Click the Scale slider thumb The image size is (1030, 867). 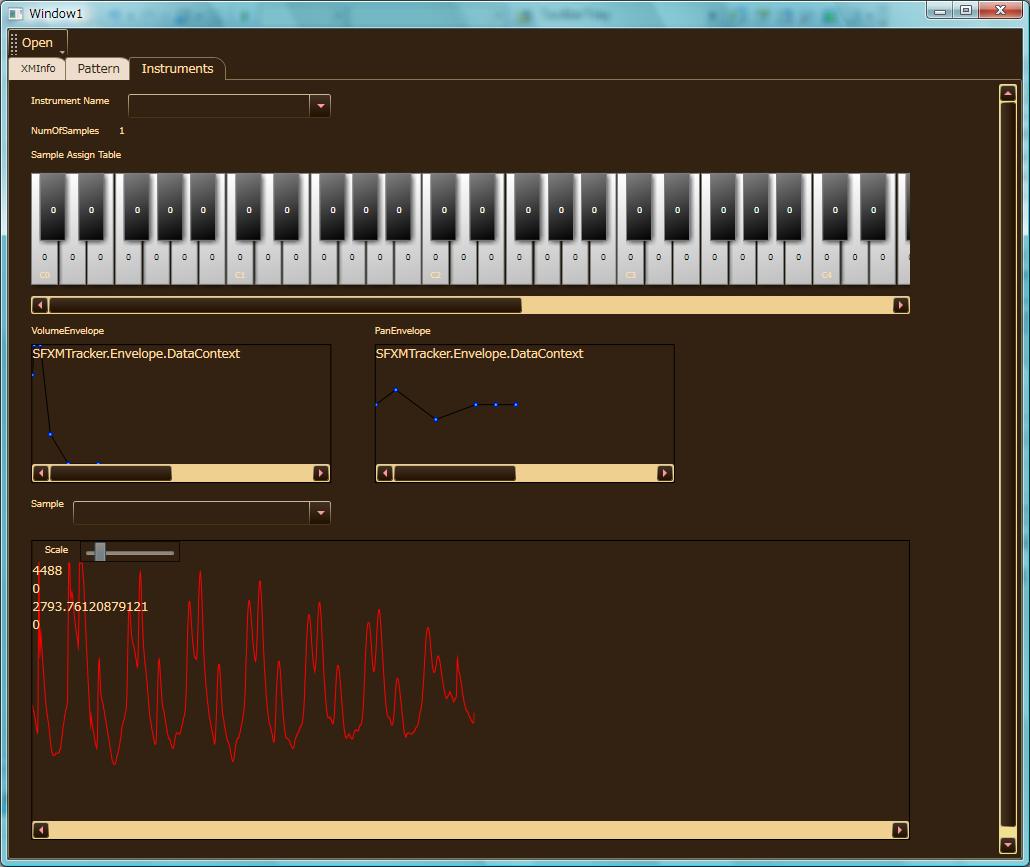coord(100,551)
